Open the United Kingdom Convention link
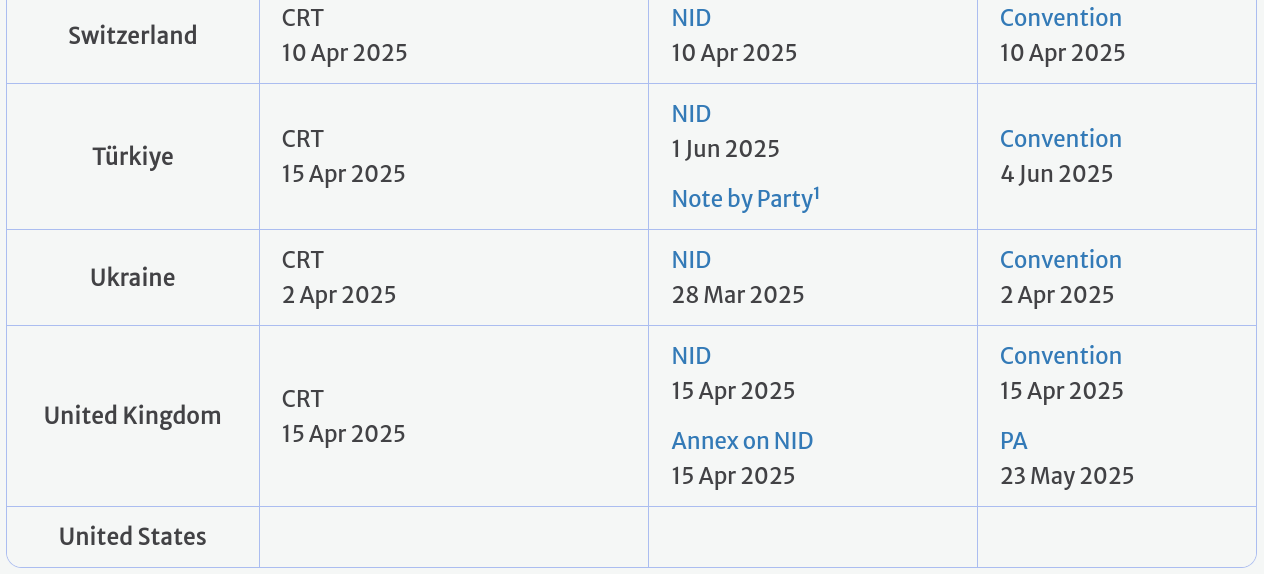1264x574 pixels. (1060, 356)
